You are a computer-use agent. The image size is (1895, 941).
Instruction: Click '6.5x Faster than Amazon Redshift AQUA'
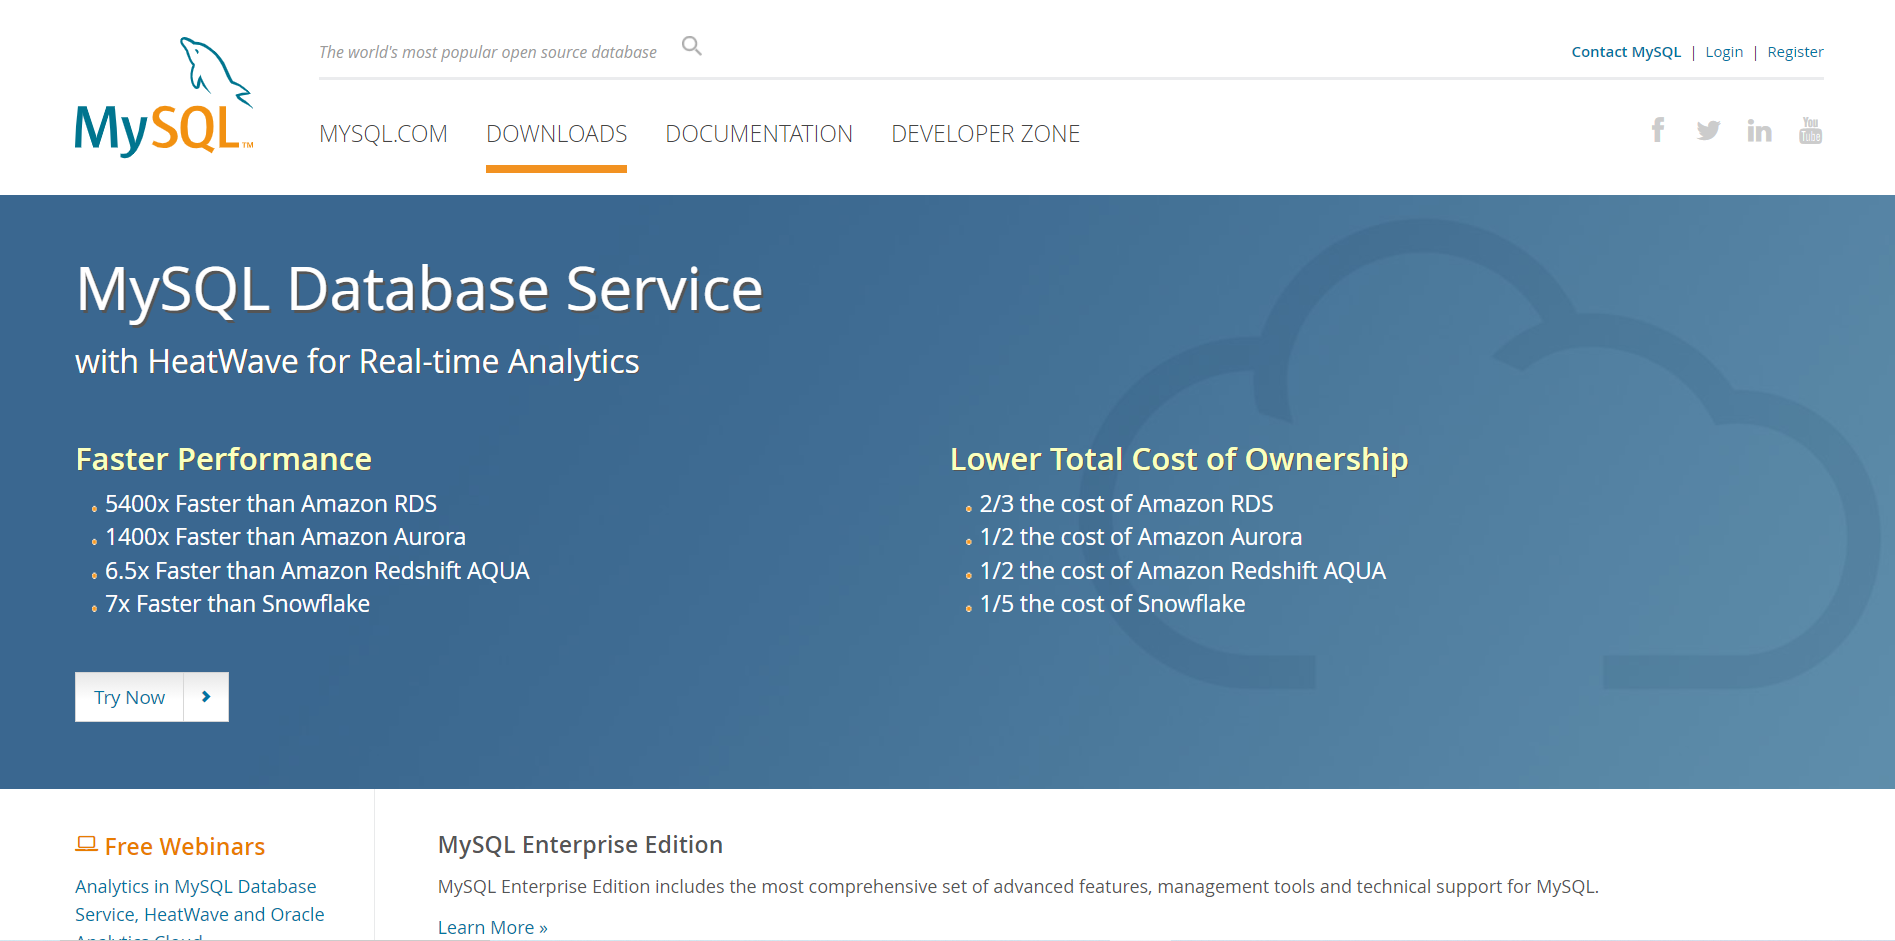click(x=317, y=571)
